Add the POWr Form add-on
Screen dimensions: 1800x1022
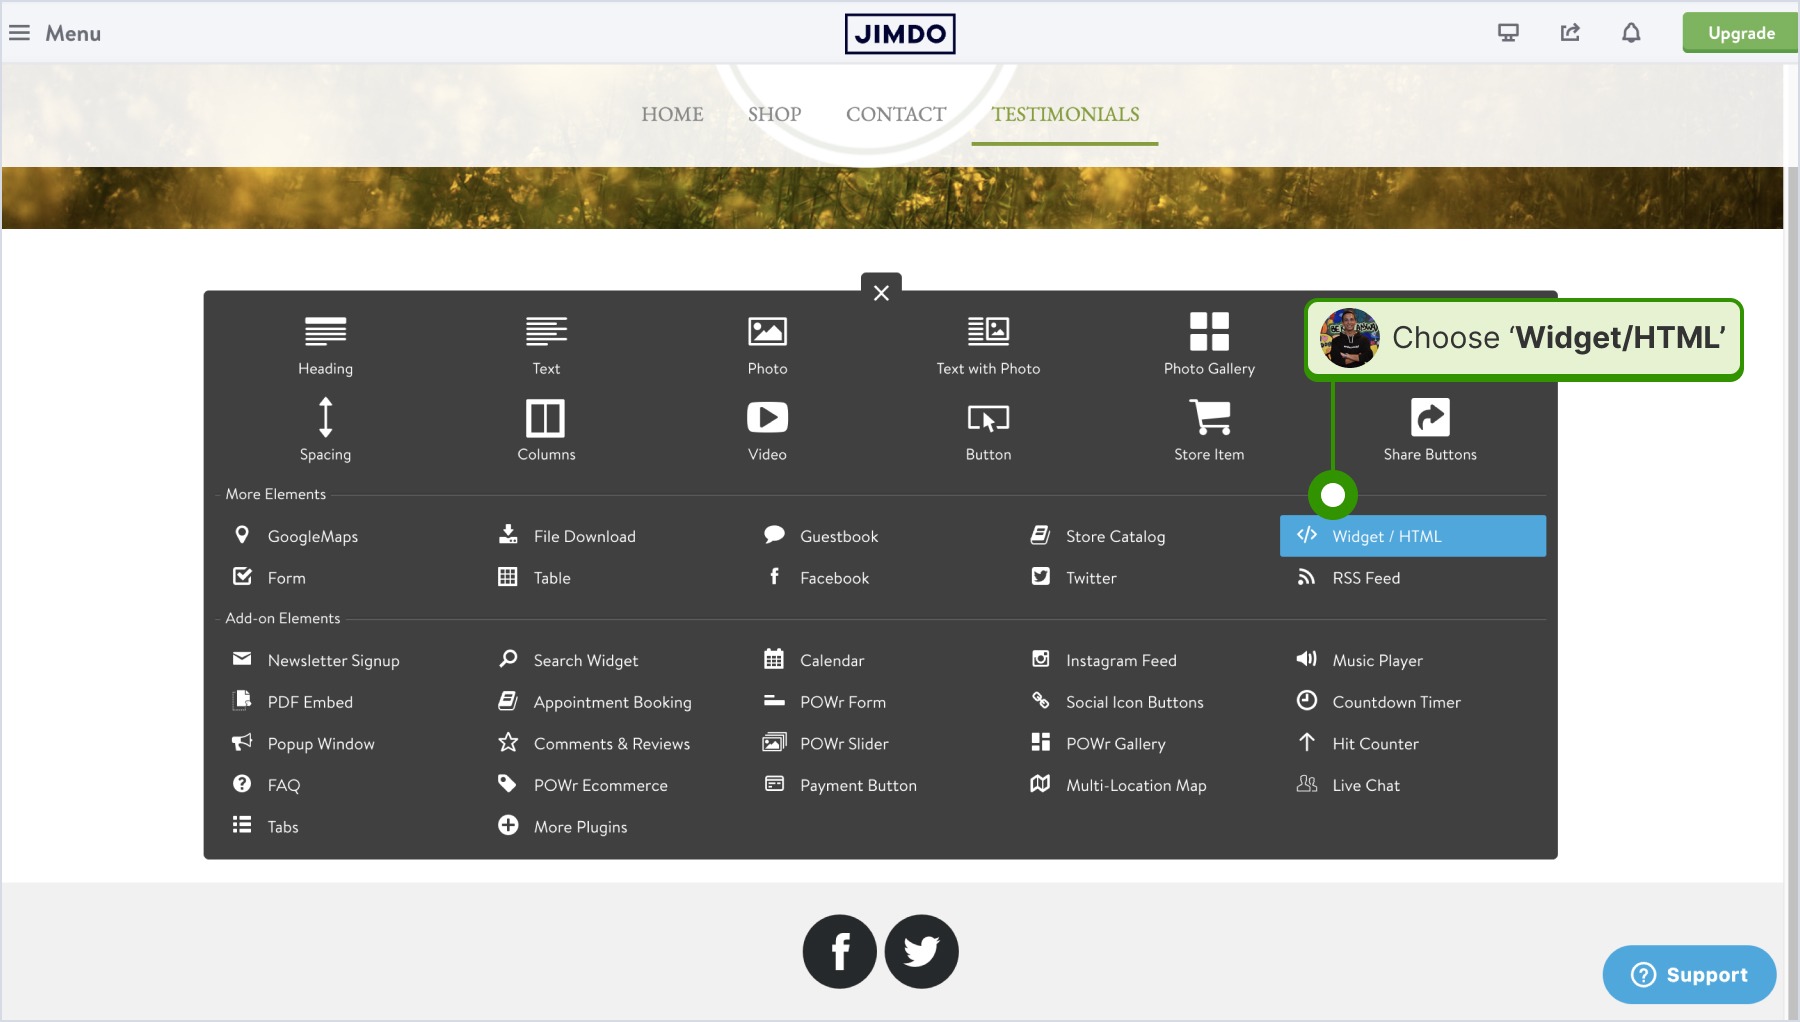pyautogui.click(x=825, y=701)
